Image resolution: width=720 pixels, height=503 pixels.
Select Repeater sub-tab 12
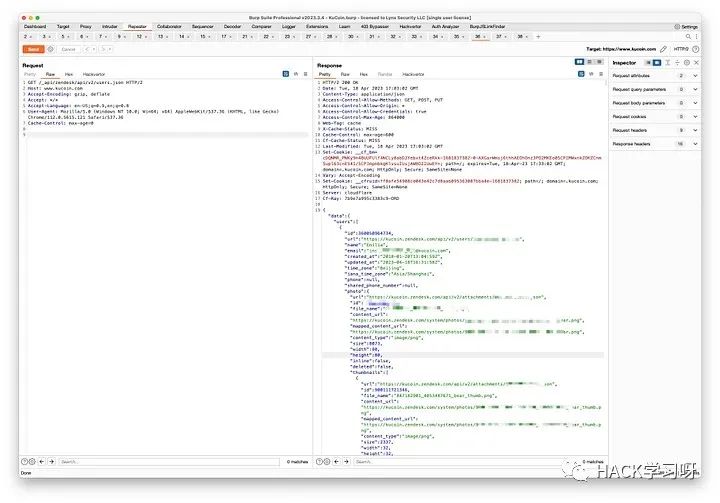pos(140,36)
